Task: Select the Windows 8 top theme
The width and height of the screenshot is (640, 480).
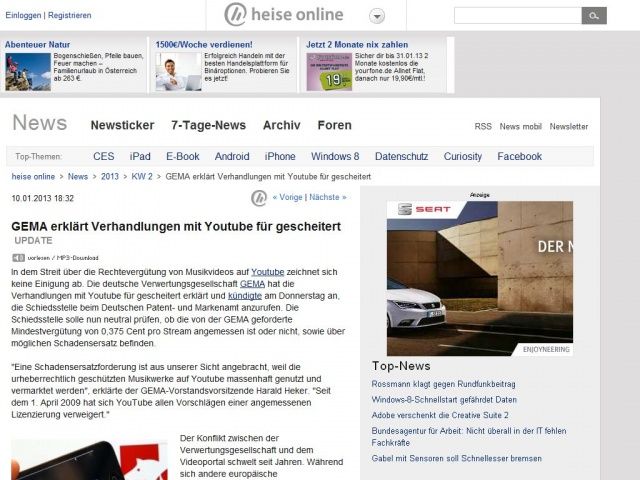Action: [x=335, y=156]
